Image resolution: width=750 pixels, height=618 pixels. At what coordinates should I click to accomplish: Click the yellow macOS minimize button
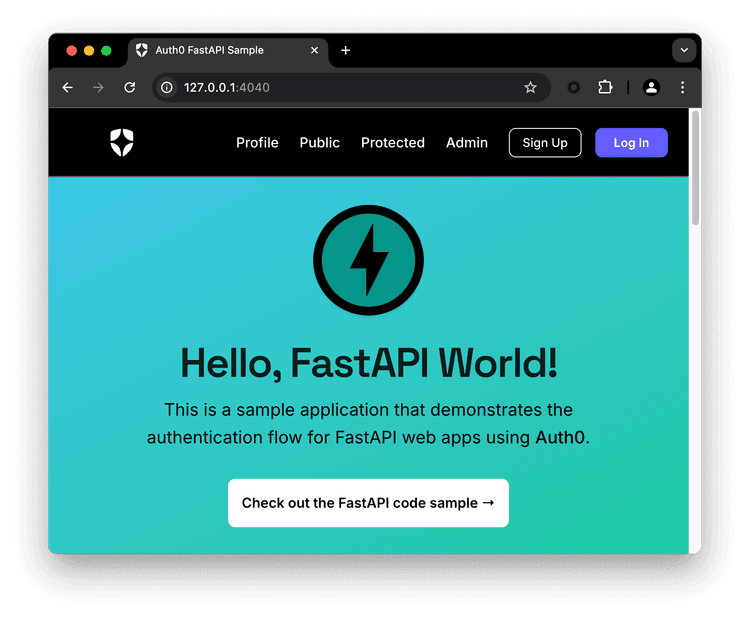click(89, 51)
